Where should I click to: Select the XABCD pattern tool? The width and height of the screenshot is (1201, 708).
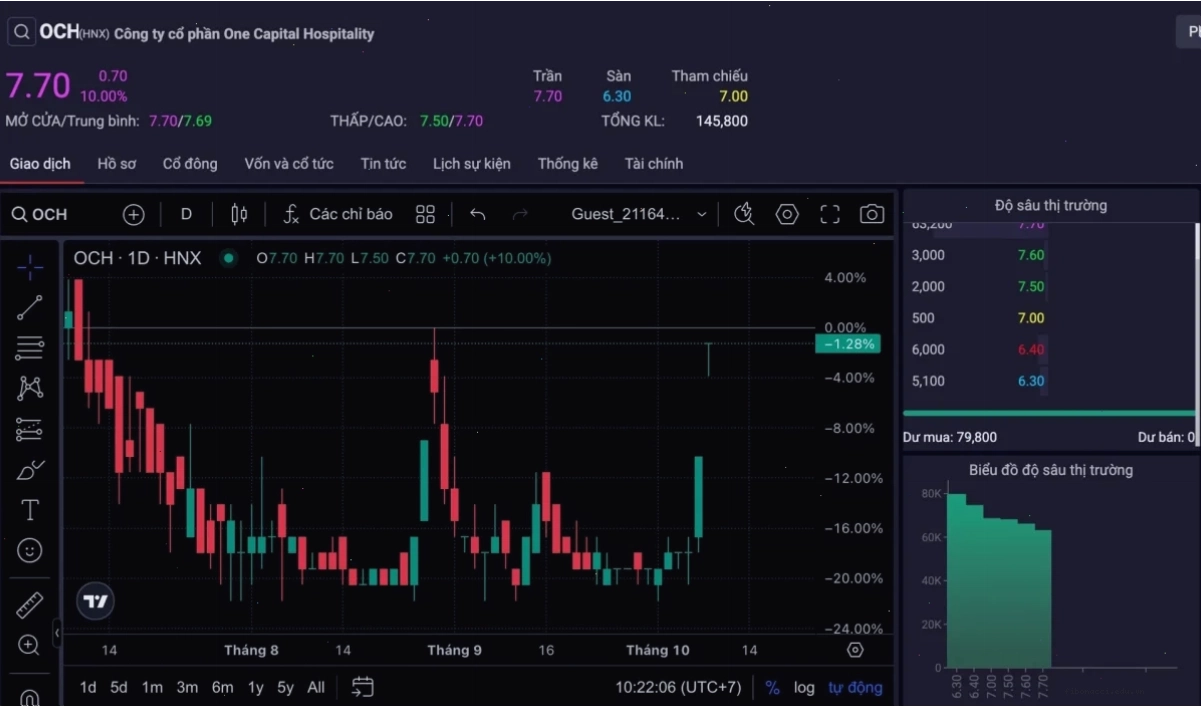point(30,388)
